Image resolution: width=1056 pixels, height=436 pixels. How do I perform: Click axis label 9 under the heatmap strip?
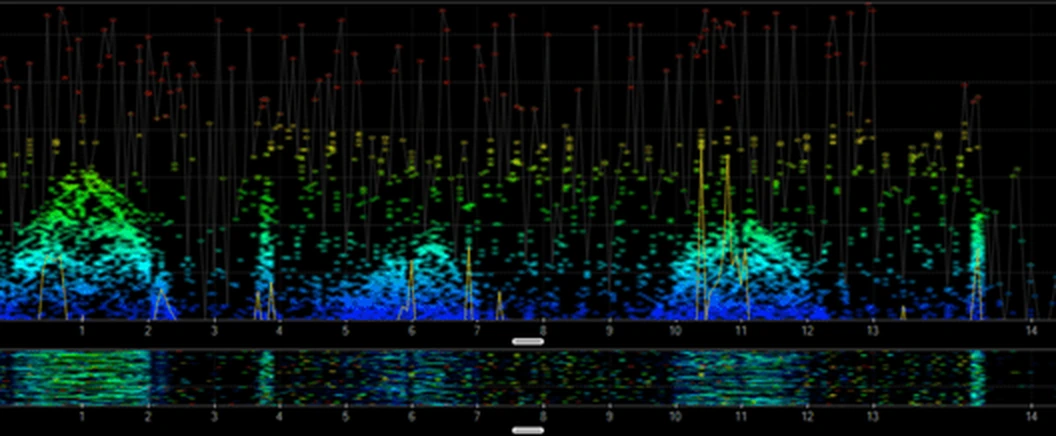pos(609,416)
